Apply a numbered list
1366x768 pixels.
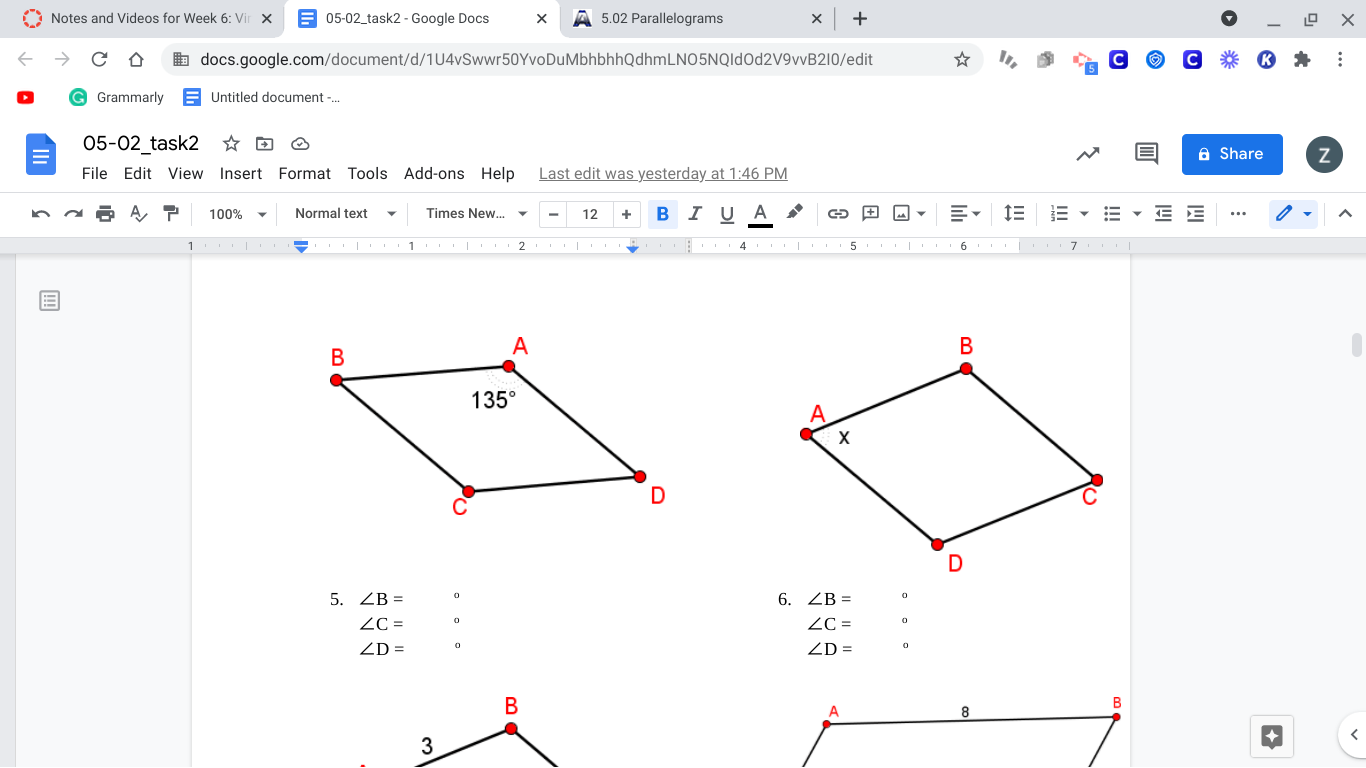(1060, 214)
